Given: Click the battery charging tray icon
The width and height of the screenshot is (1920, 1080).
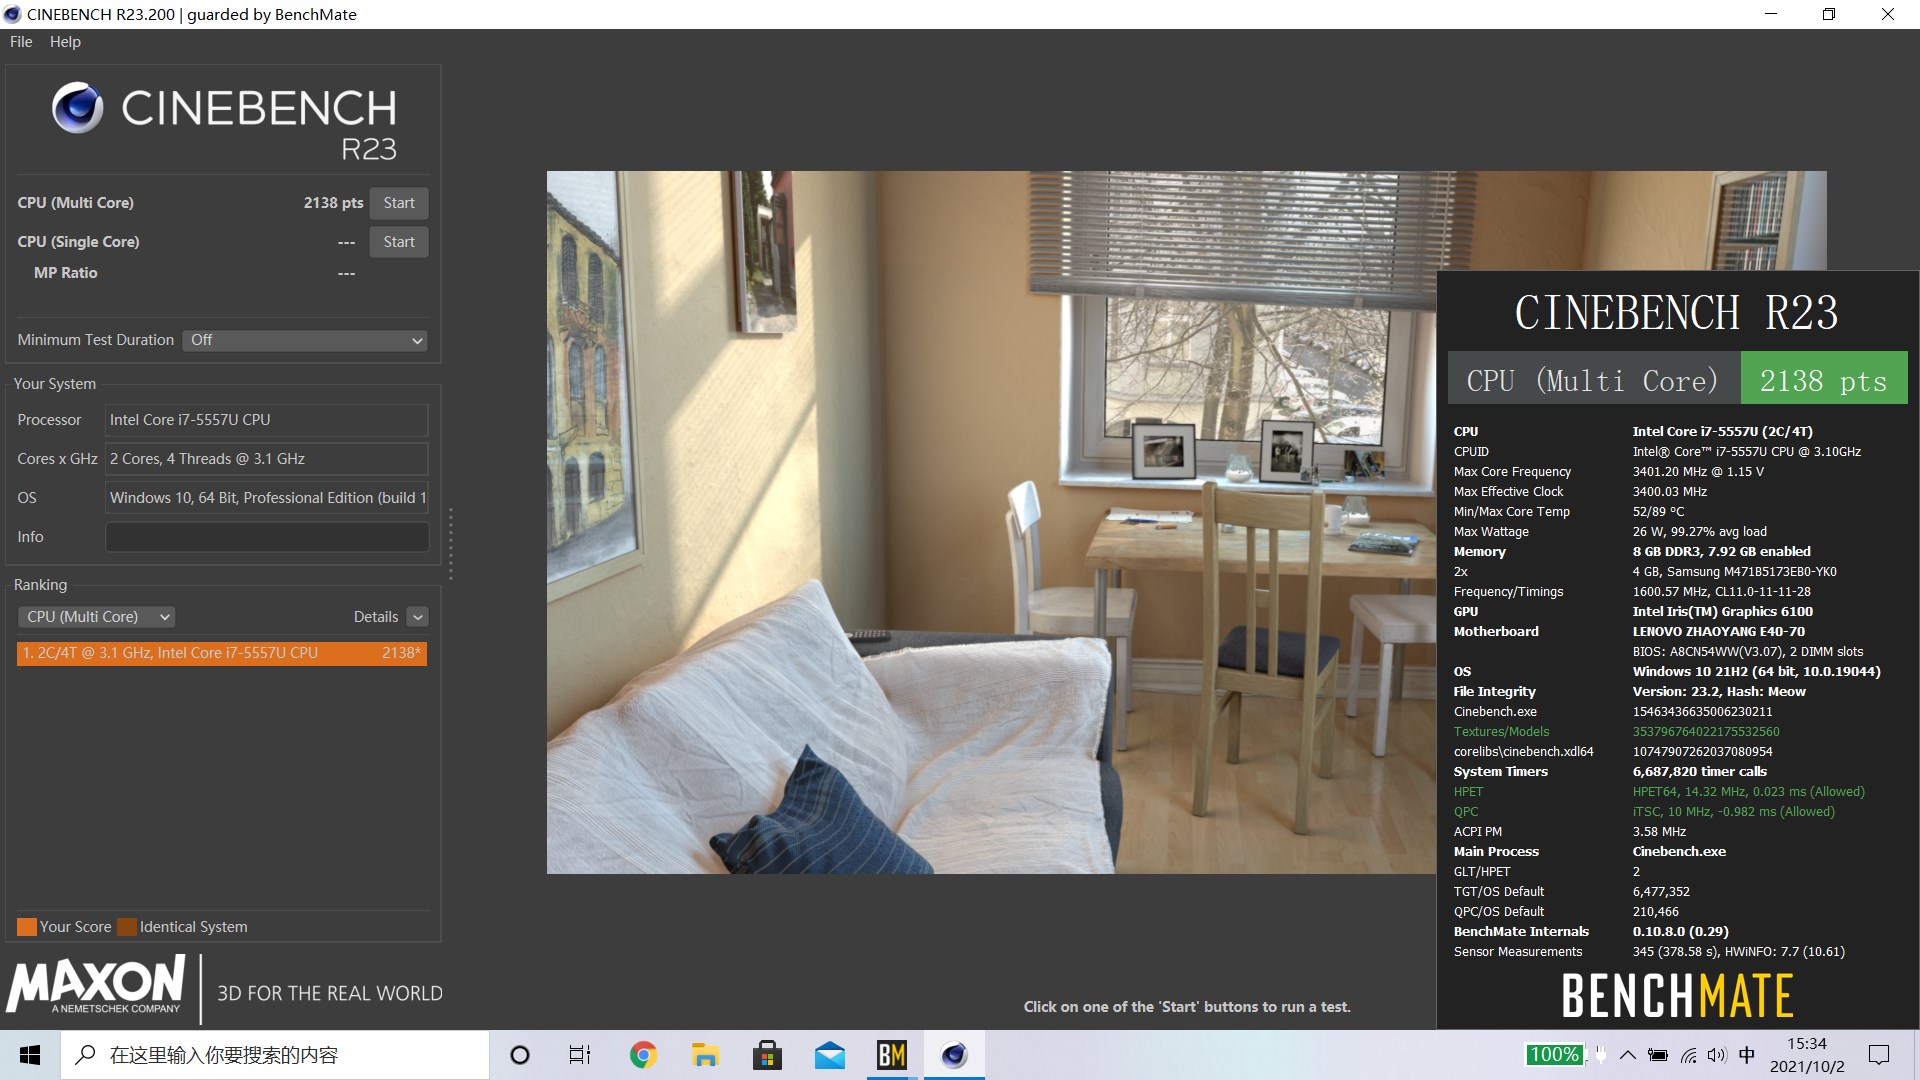Looking at the screenshot, I should 1658,1055.
